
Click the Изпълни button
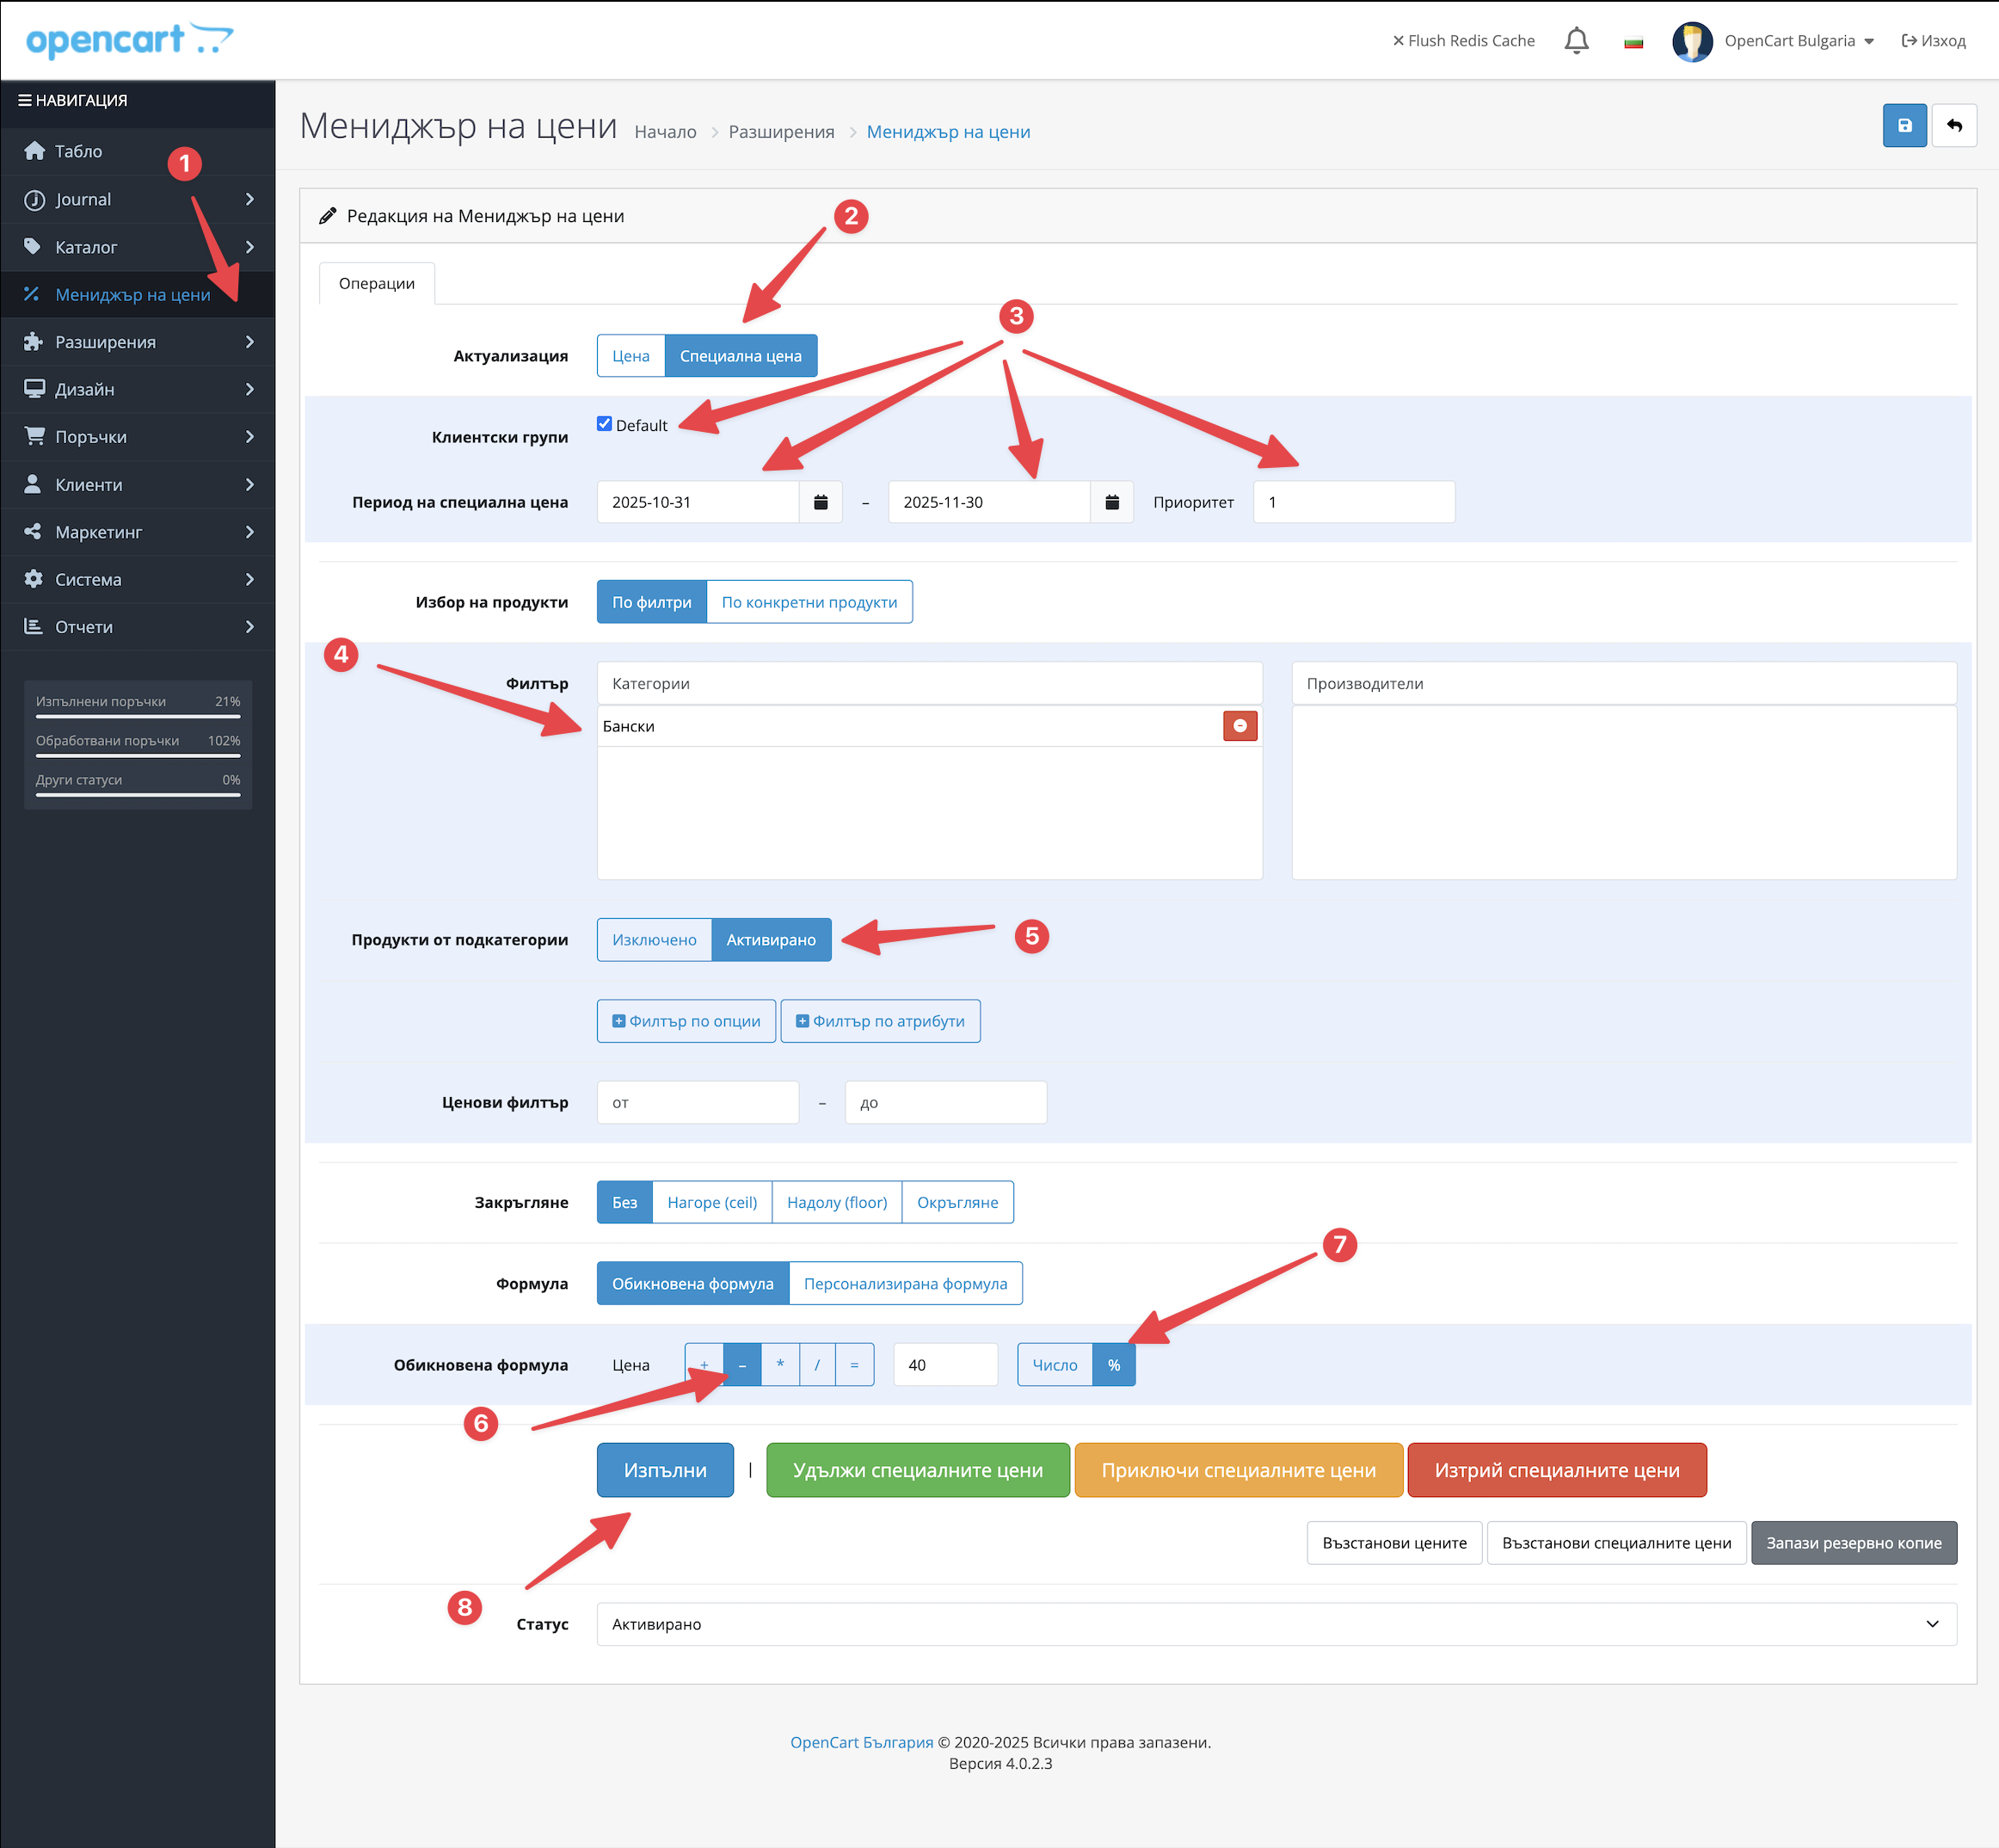(x=664, y=1470)
